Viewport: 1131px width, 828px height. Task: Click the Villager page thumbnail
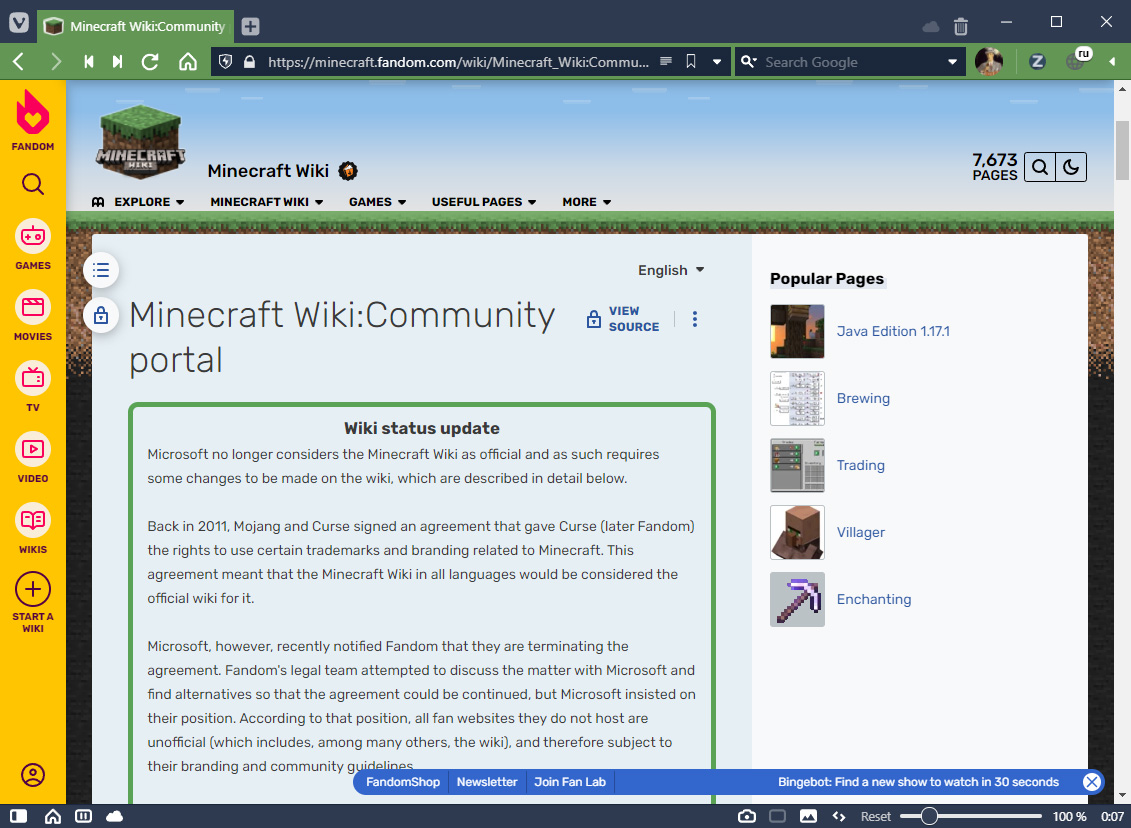coord(797,532)
